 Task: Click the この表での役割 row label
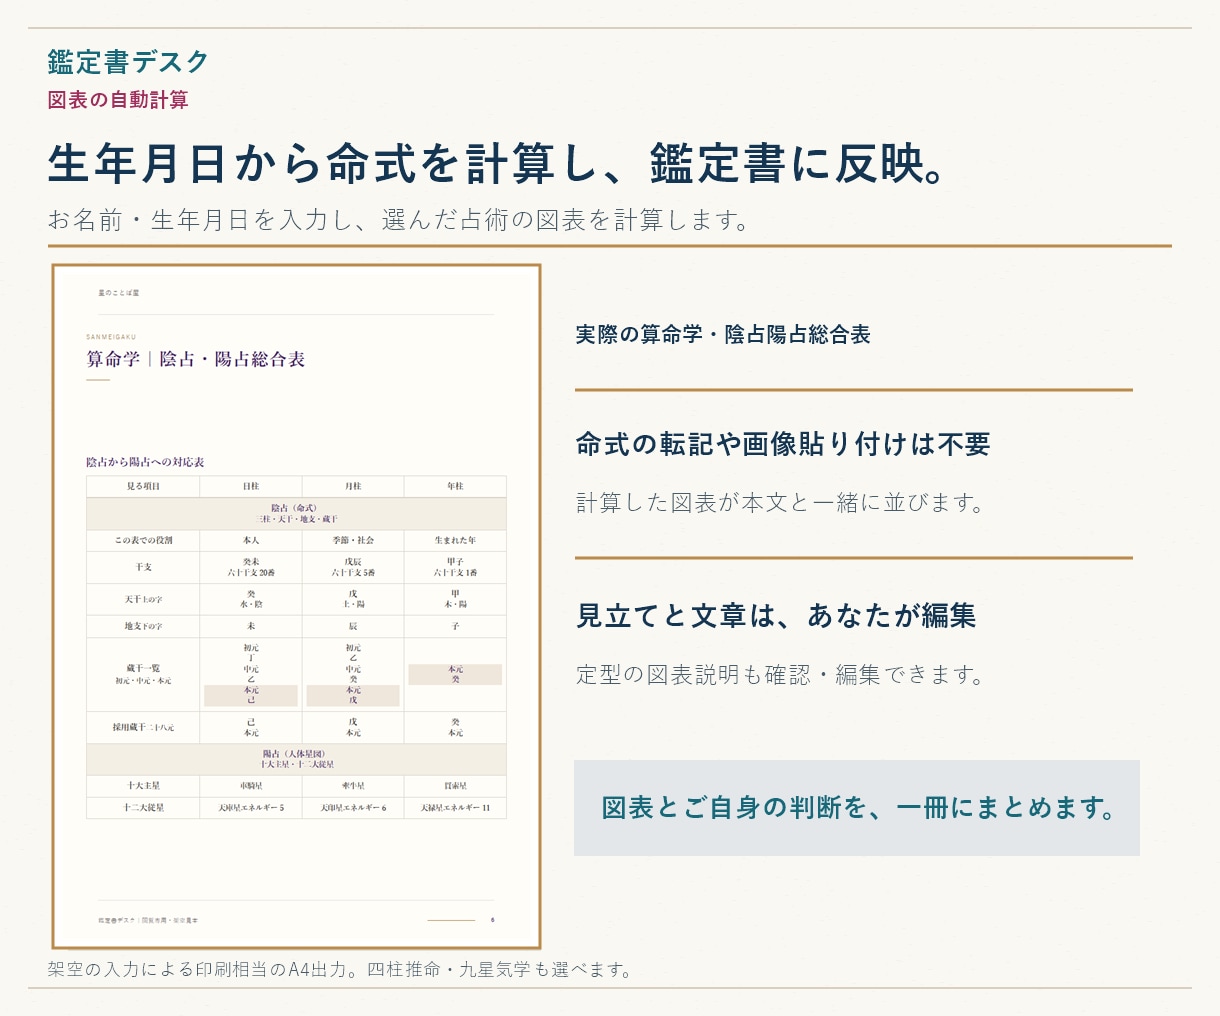[x=143, y=540]
